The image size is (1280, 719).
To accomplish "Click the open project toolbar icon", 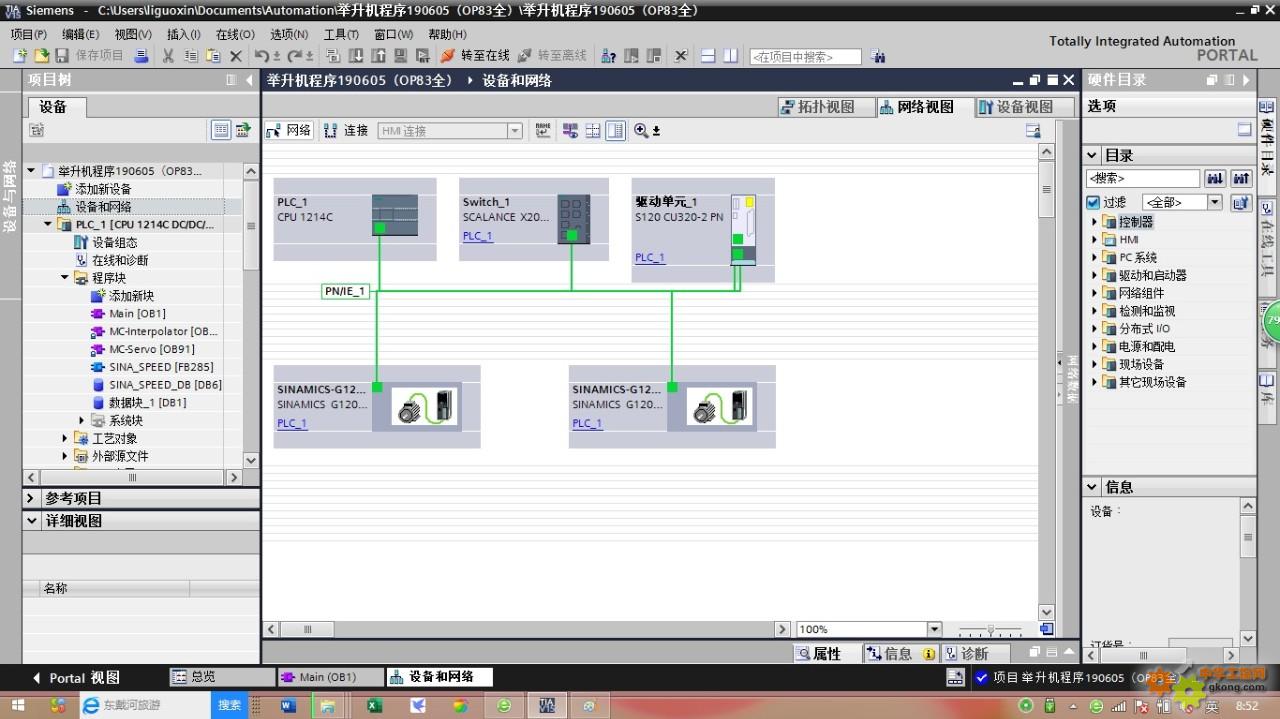I will [x=41, y=56].
